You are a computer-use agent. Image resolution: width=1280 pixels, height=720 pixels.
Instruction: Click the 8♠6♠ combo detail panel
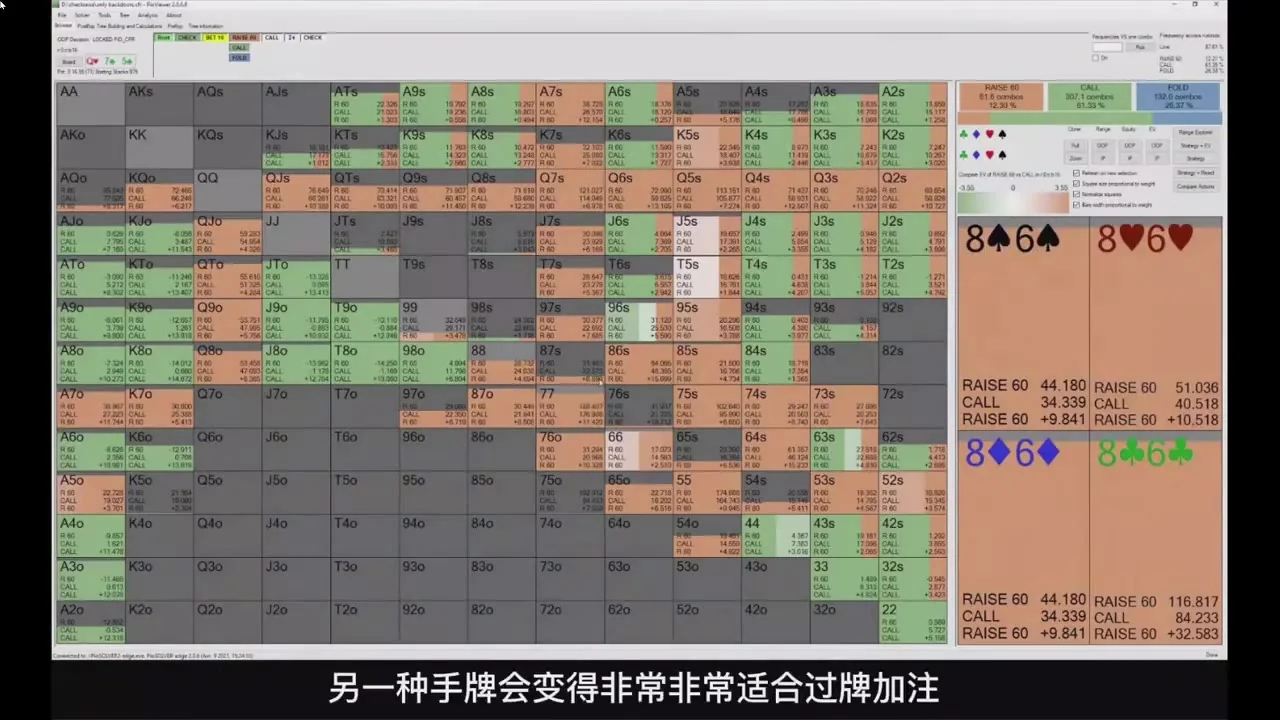(x=1023, y=323)
